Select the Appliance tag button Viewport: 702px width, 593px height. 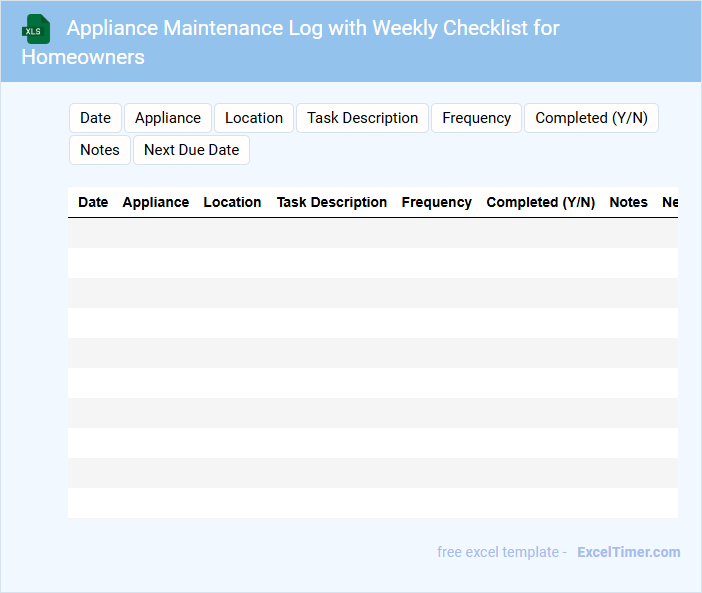point(168,118)
